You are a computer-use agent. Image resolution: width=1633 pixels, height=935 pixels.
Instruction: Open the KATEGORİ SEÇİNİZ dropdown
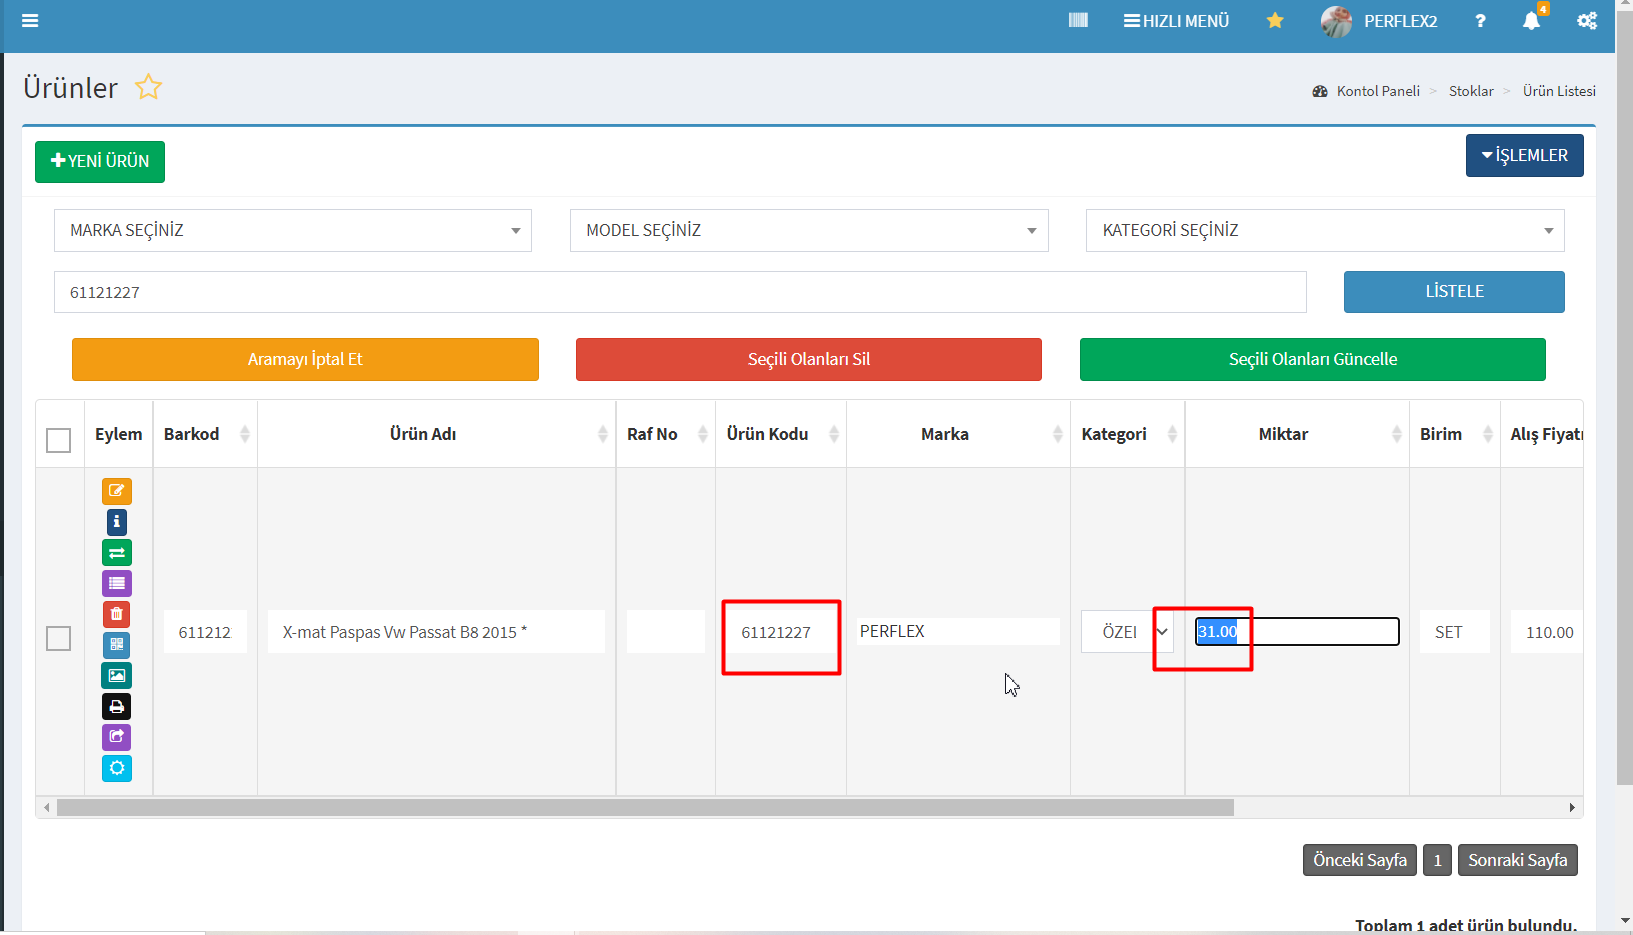[1324, 230]
